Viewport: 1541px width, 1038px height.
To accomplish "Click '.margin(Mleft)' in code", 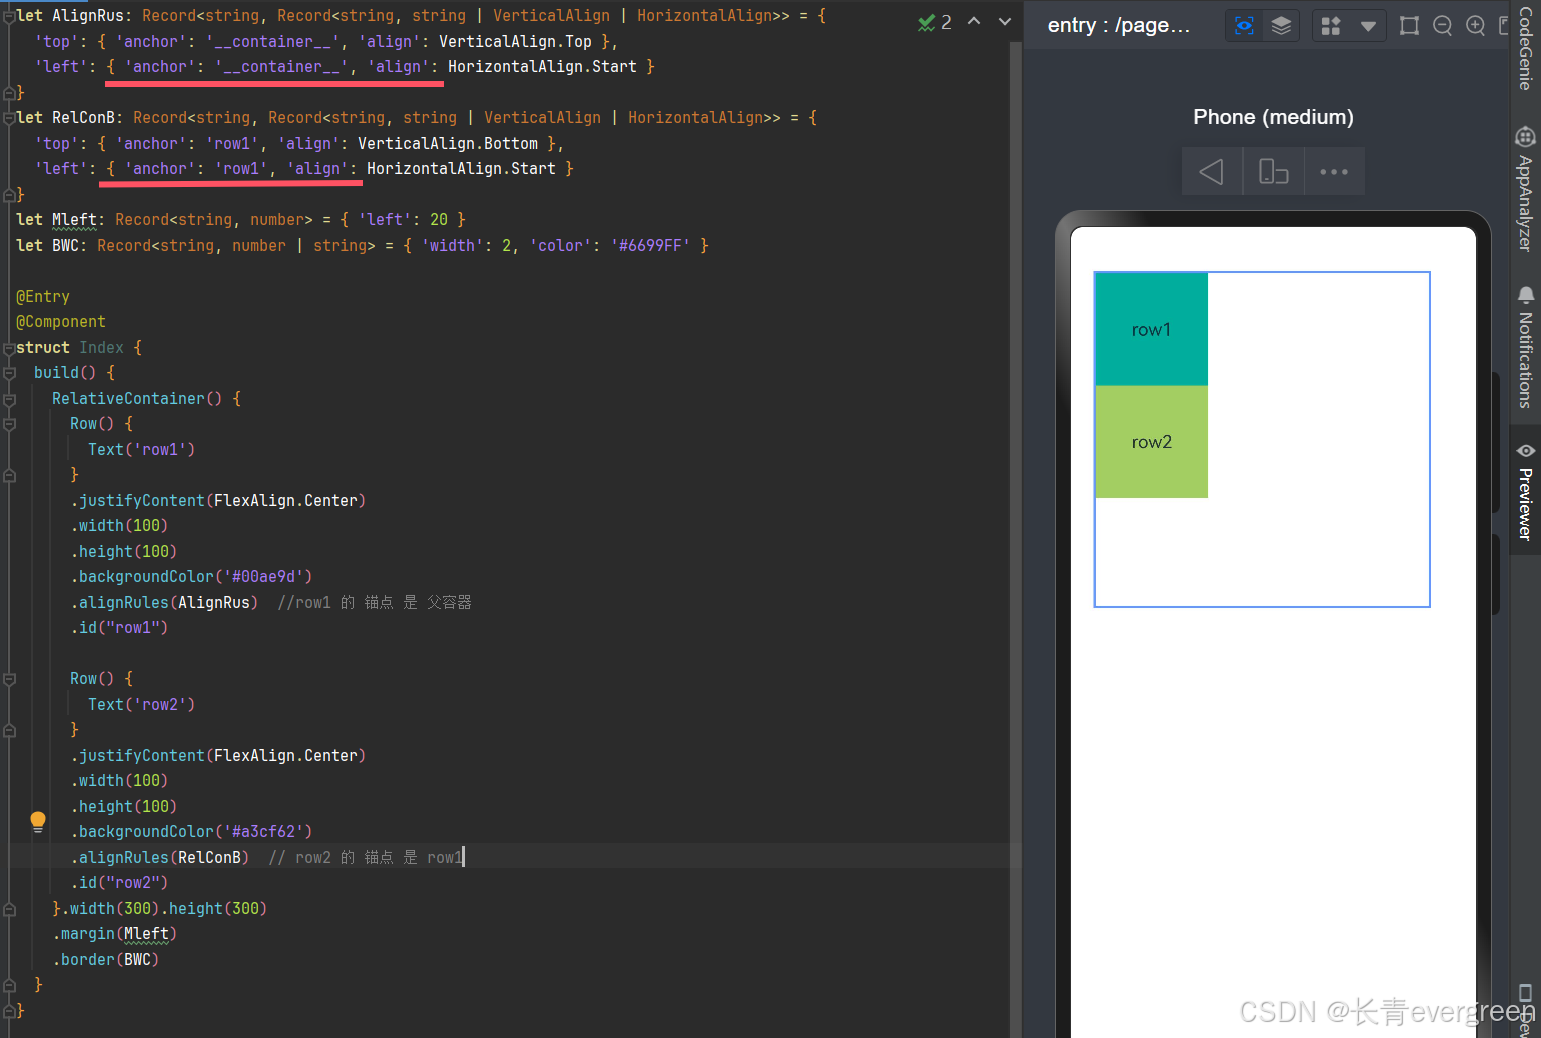I will [115, 933].
